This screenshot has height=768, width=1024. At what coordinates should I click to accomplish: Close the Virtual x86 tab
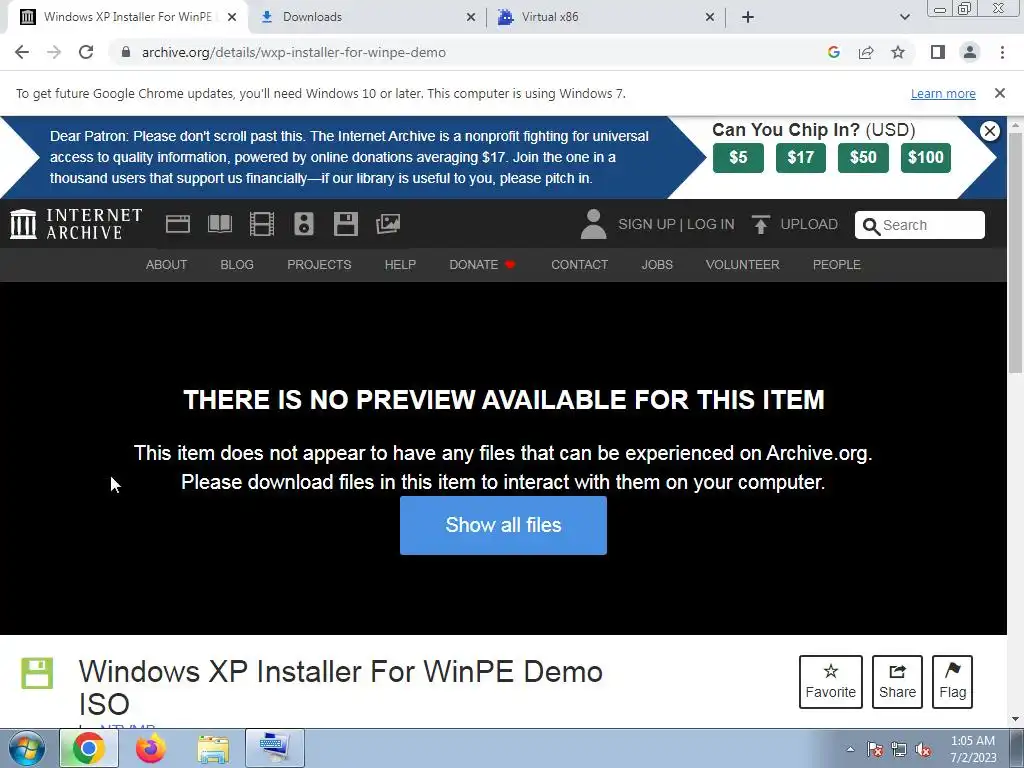[x=710, y=17]
